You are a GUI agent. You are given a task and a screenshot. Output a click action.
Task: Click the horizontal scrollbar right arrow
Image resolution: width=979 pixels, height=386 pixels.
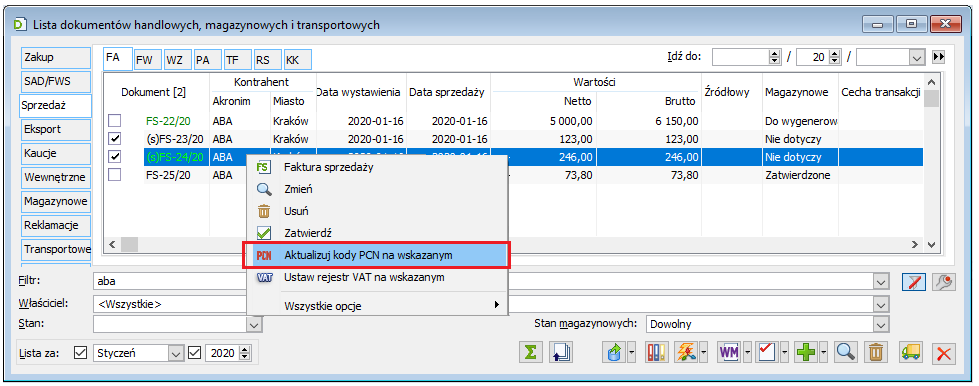915,244
